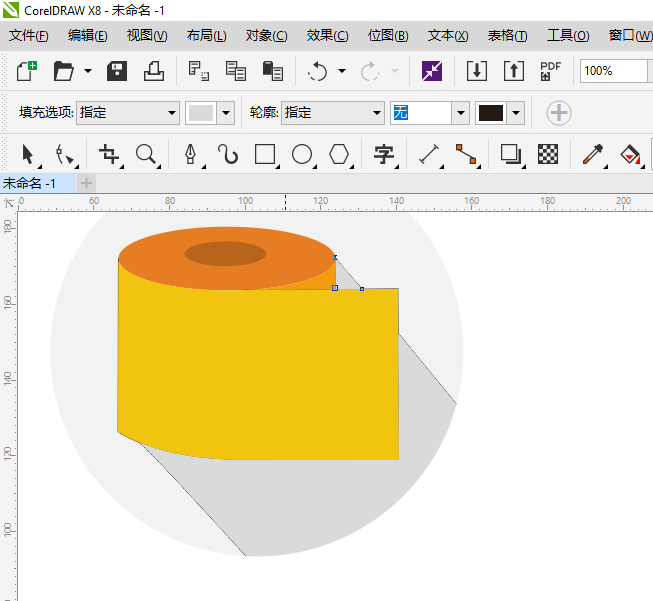This screenshot has width=653, height=601.
Task: Open the 效果(C) menu
Action: (x=327, y=35)
